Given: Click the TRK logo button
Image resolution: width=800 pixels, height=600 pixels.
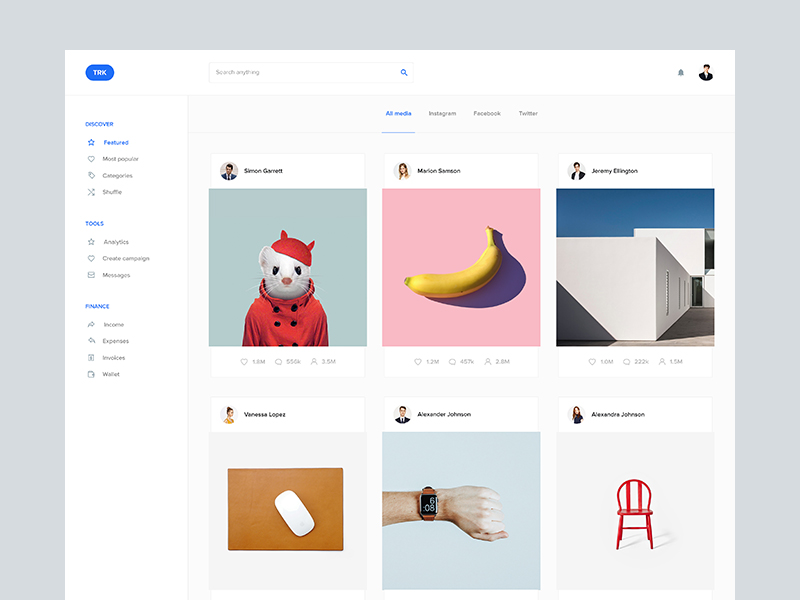Looking at the screenshot, I should tap(100, 72).
